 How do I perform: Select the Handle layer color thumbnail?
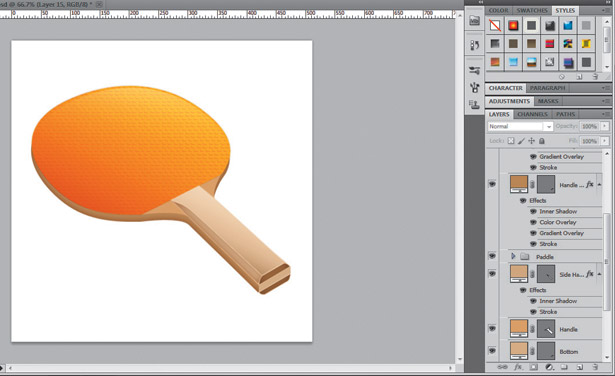pos(519,329)
